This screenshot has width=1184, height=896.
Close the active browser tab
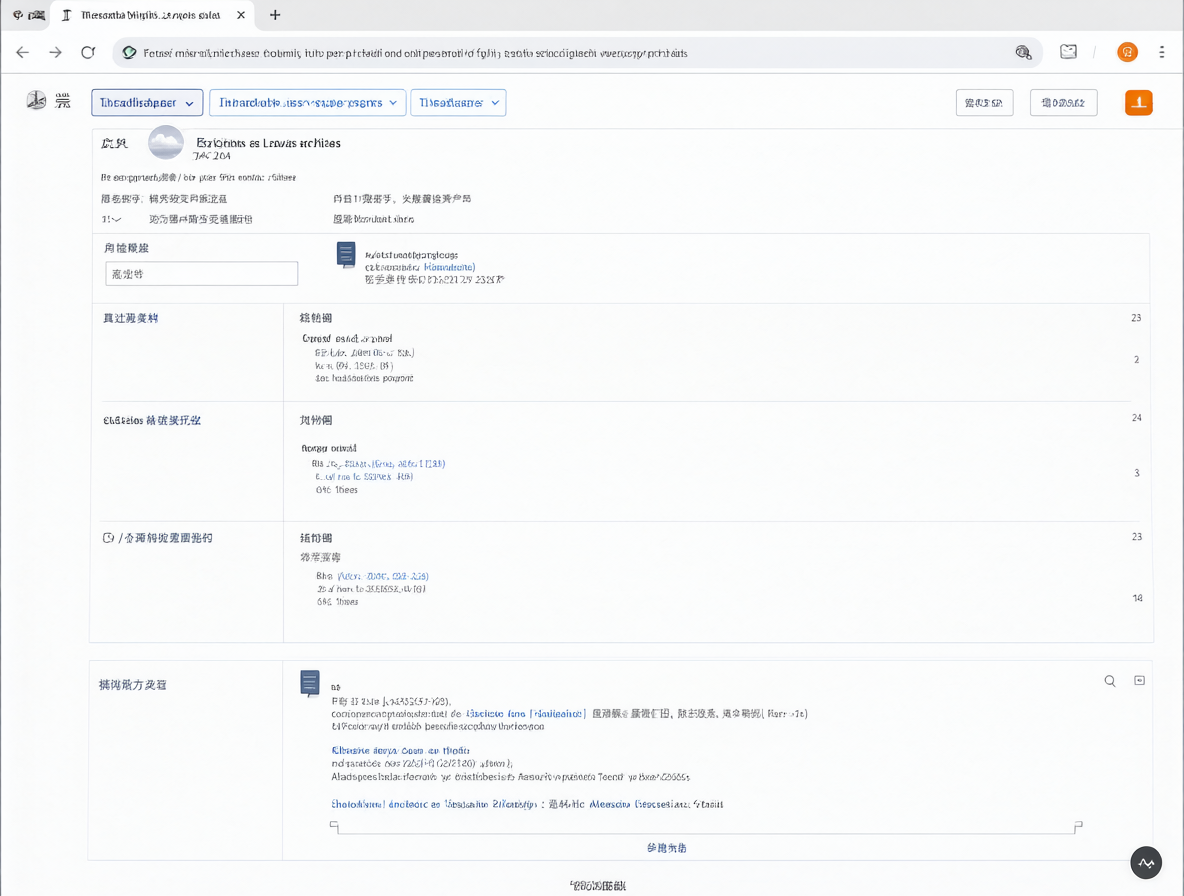point(241,15)
